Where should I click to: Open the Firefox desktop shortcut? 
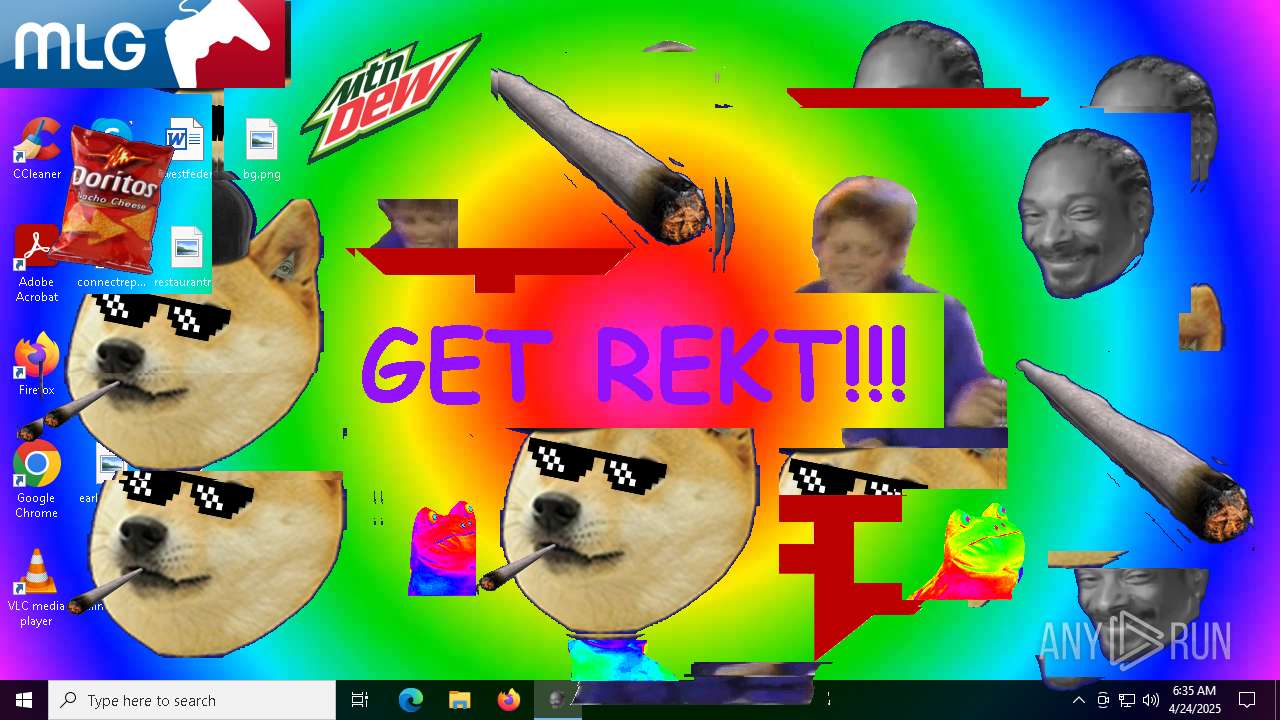tap(37, 365)
